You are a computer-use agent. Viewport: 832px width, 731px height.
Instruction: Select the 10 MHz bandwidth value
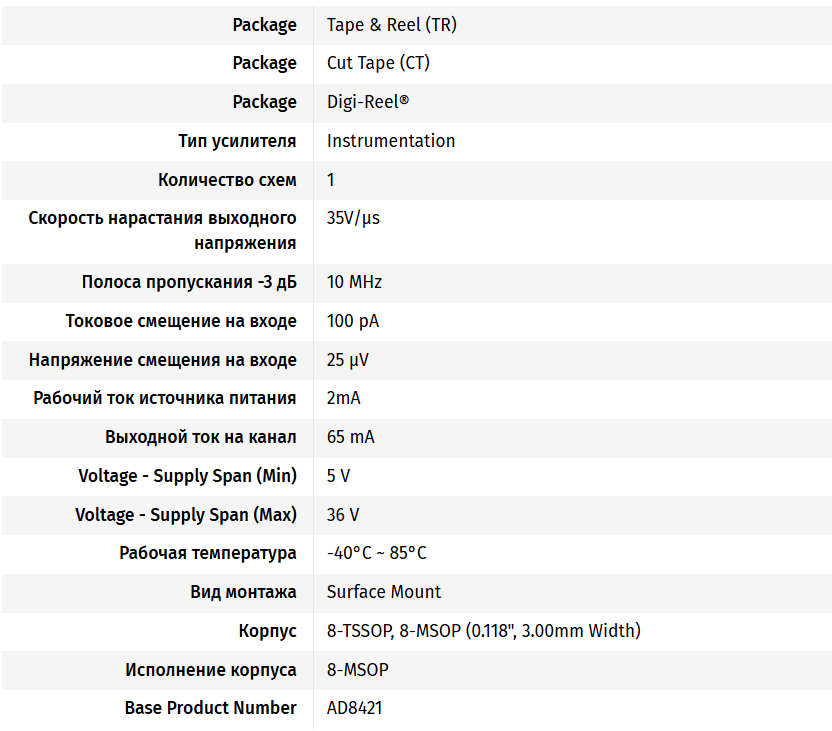coord(354,282)
